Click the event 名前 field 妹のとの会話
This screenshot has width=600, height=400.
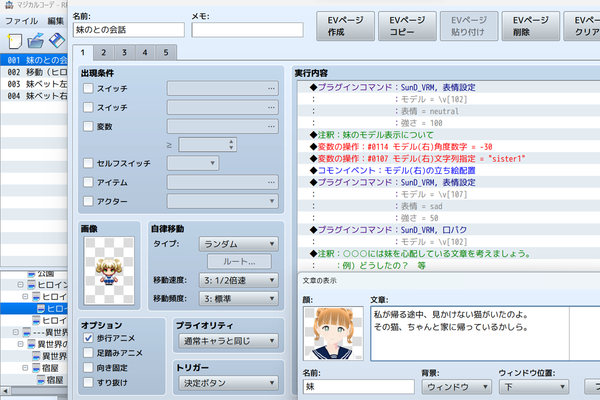pyautogui.click(x=129, y=30)
